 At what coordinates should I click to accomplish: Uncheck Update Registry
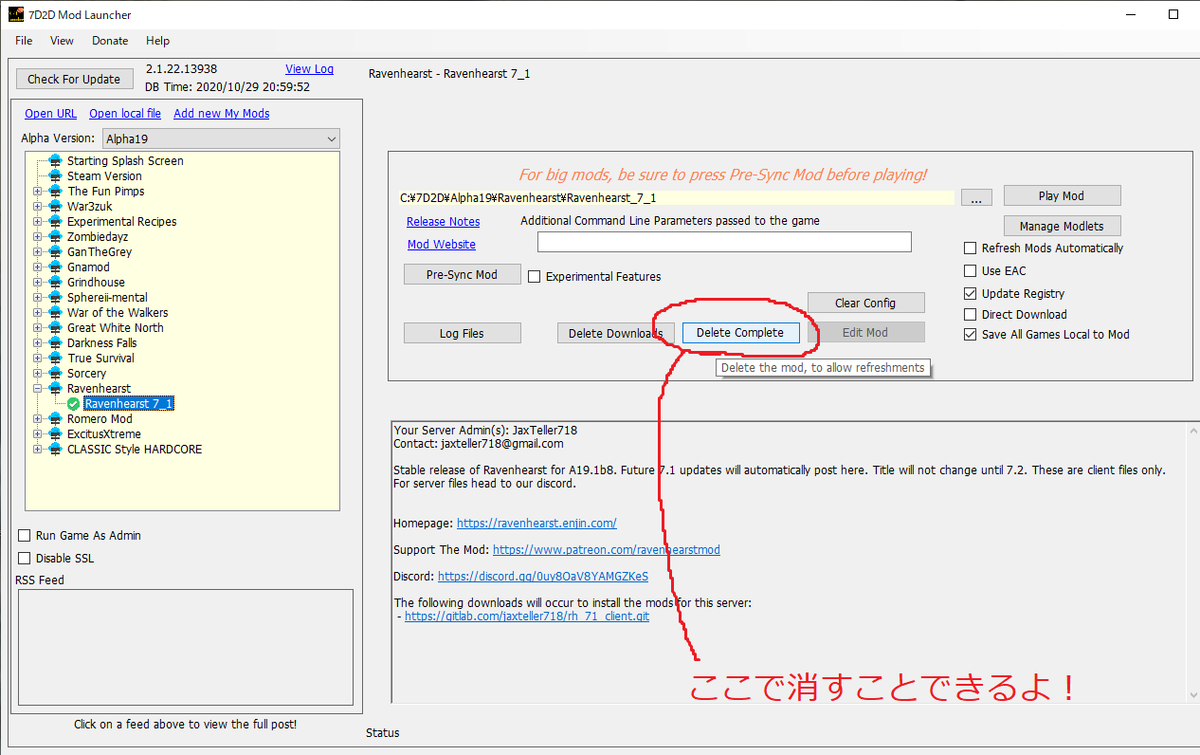coord(970,292)
